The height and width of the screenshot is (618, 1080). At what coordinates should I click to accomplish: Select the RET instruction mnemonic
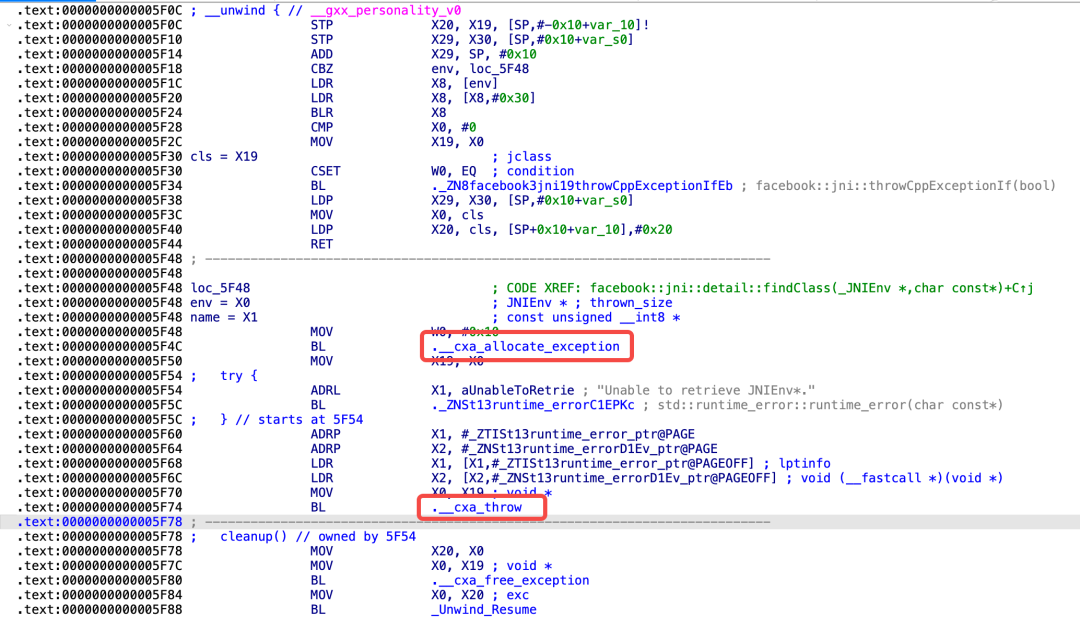tap(322, 244)
